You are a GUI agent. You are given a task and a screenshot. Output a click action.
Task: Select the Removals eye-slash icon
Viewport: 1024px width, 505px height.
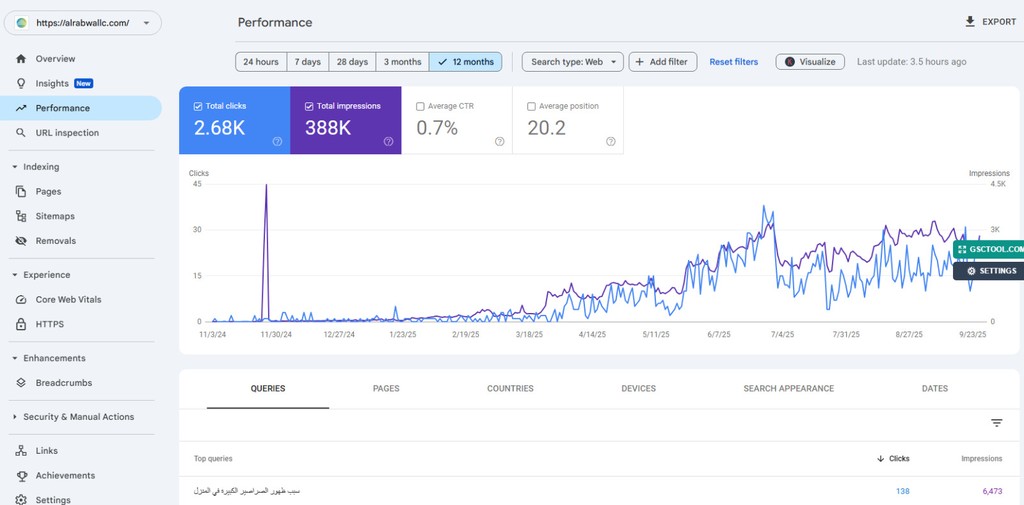(x=22, y=241)
